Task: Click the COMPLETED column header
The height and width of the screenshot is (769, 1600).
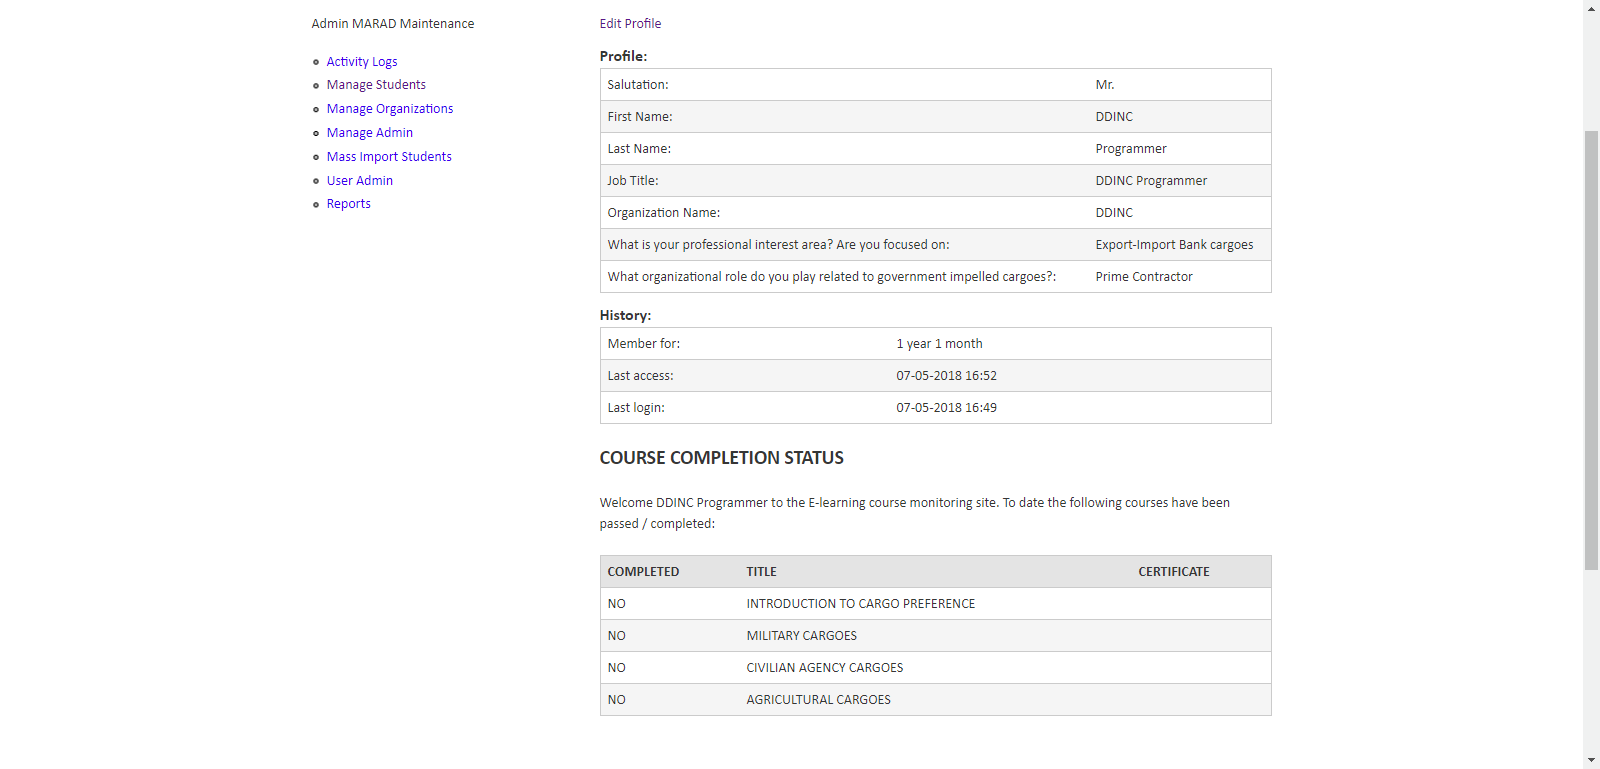Action: click(643, 572)
